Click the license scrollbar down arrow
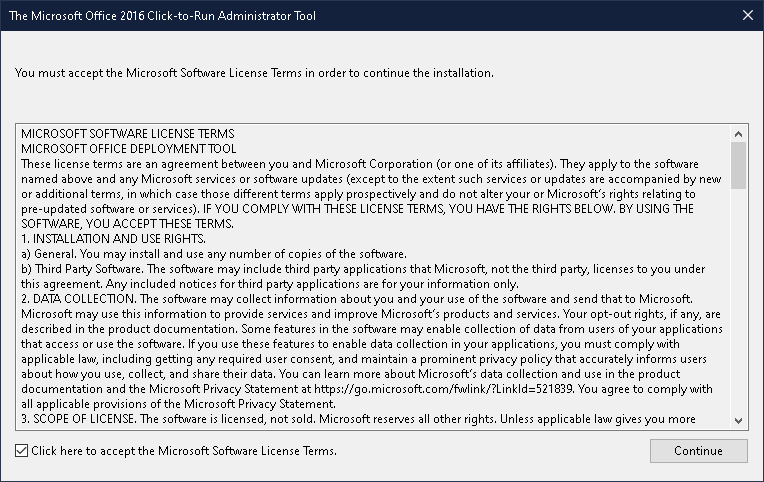Image resolution: width=764 pixels, height=482 pixels. point(739,421)
